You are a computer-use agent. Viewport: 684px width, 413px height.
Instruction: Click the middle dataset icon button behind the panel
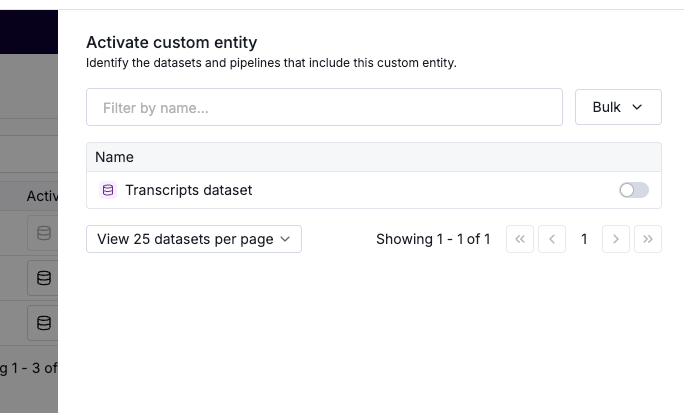(43, 278)
